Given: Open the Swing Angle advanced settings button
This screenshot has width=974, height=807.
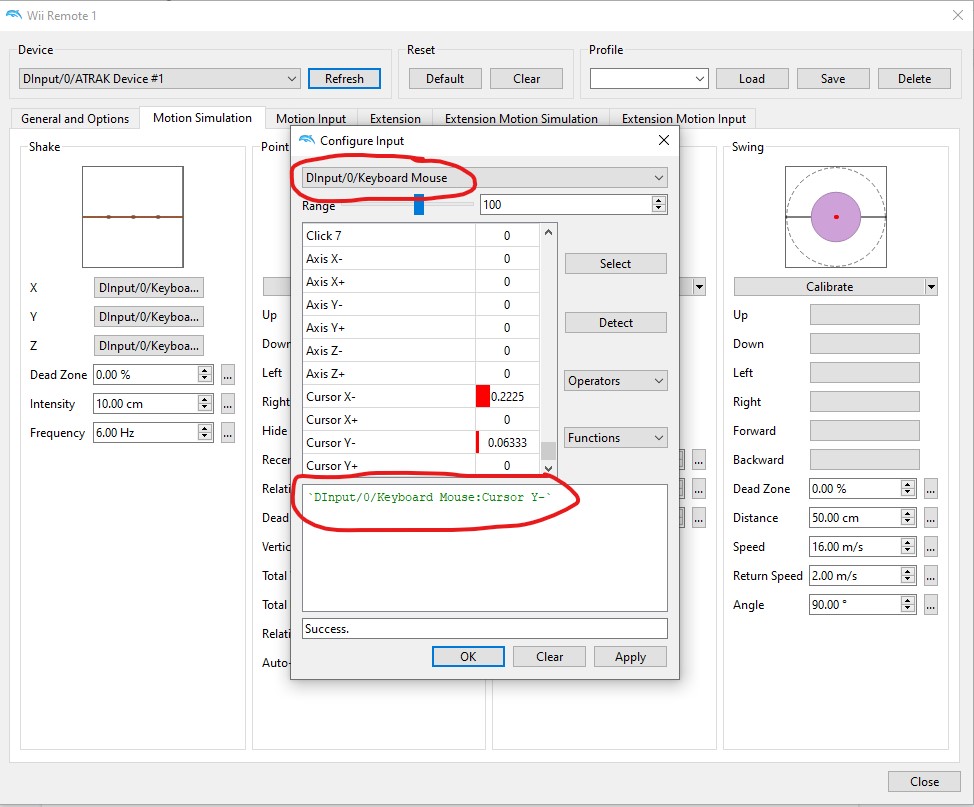Looking at the screenshot, I should coord(931,604).
